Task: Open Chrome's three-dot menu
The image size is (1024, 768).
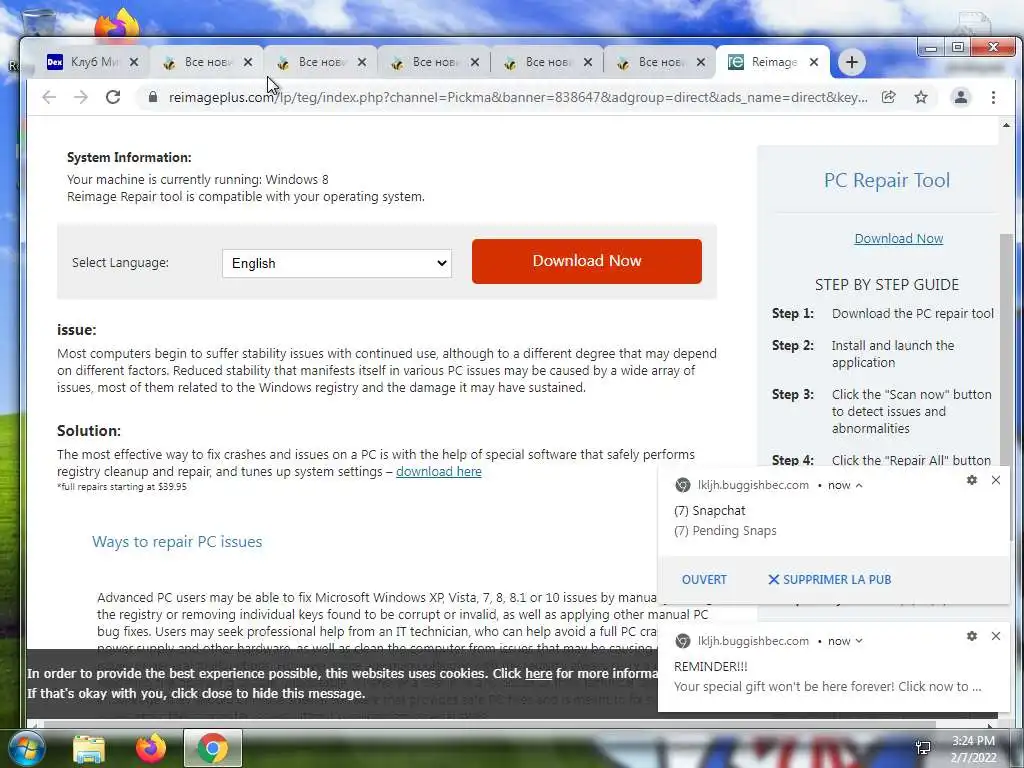Action: 993,97
